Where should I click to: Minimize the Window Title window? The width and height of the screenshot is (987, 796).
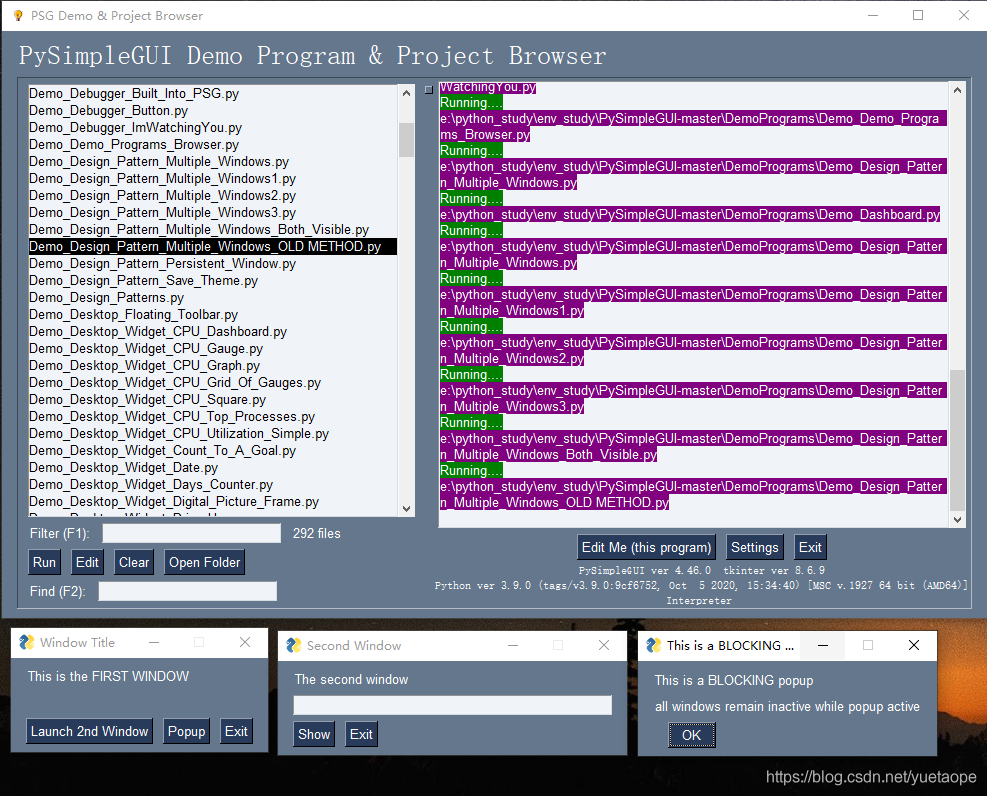pyautogui.click(x=154, y=642)
